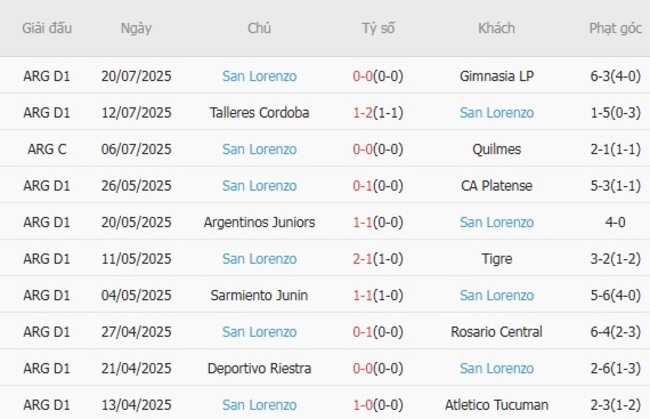
Task: Click the ARG C league label
Action: (47, 149)
